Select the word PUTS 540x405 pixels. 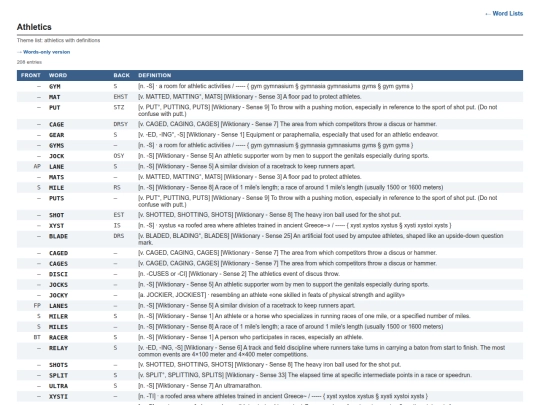coord(56,198)
